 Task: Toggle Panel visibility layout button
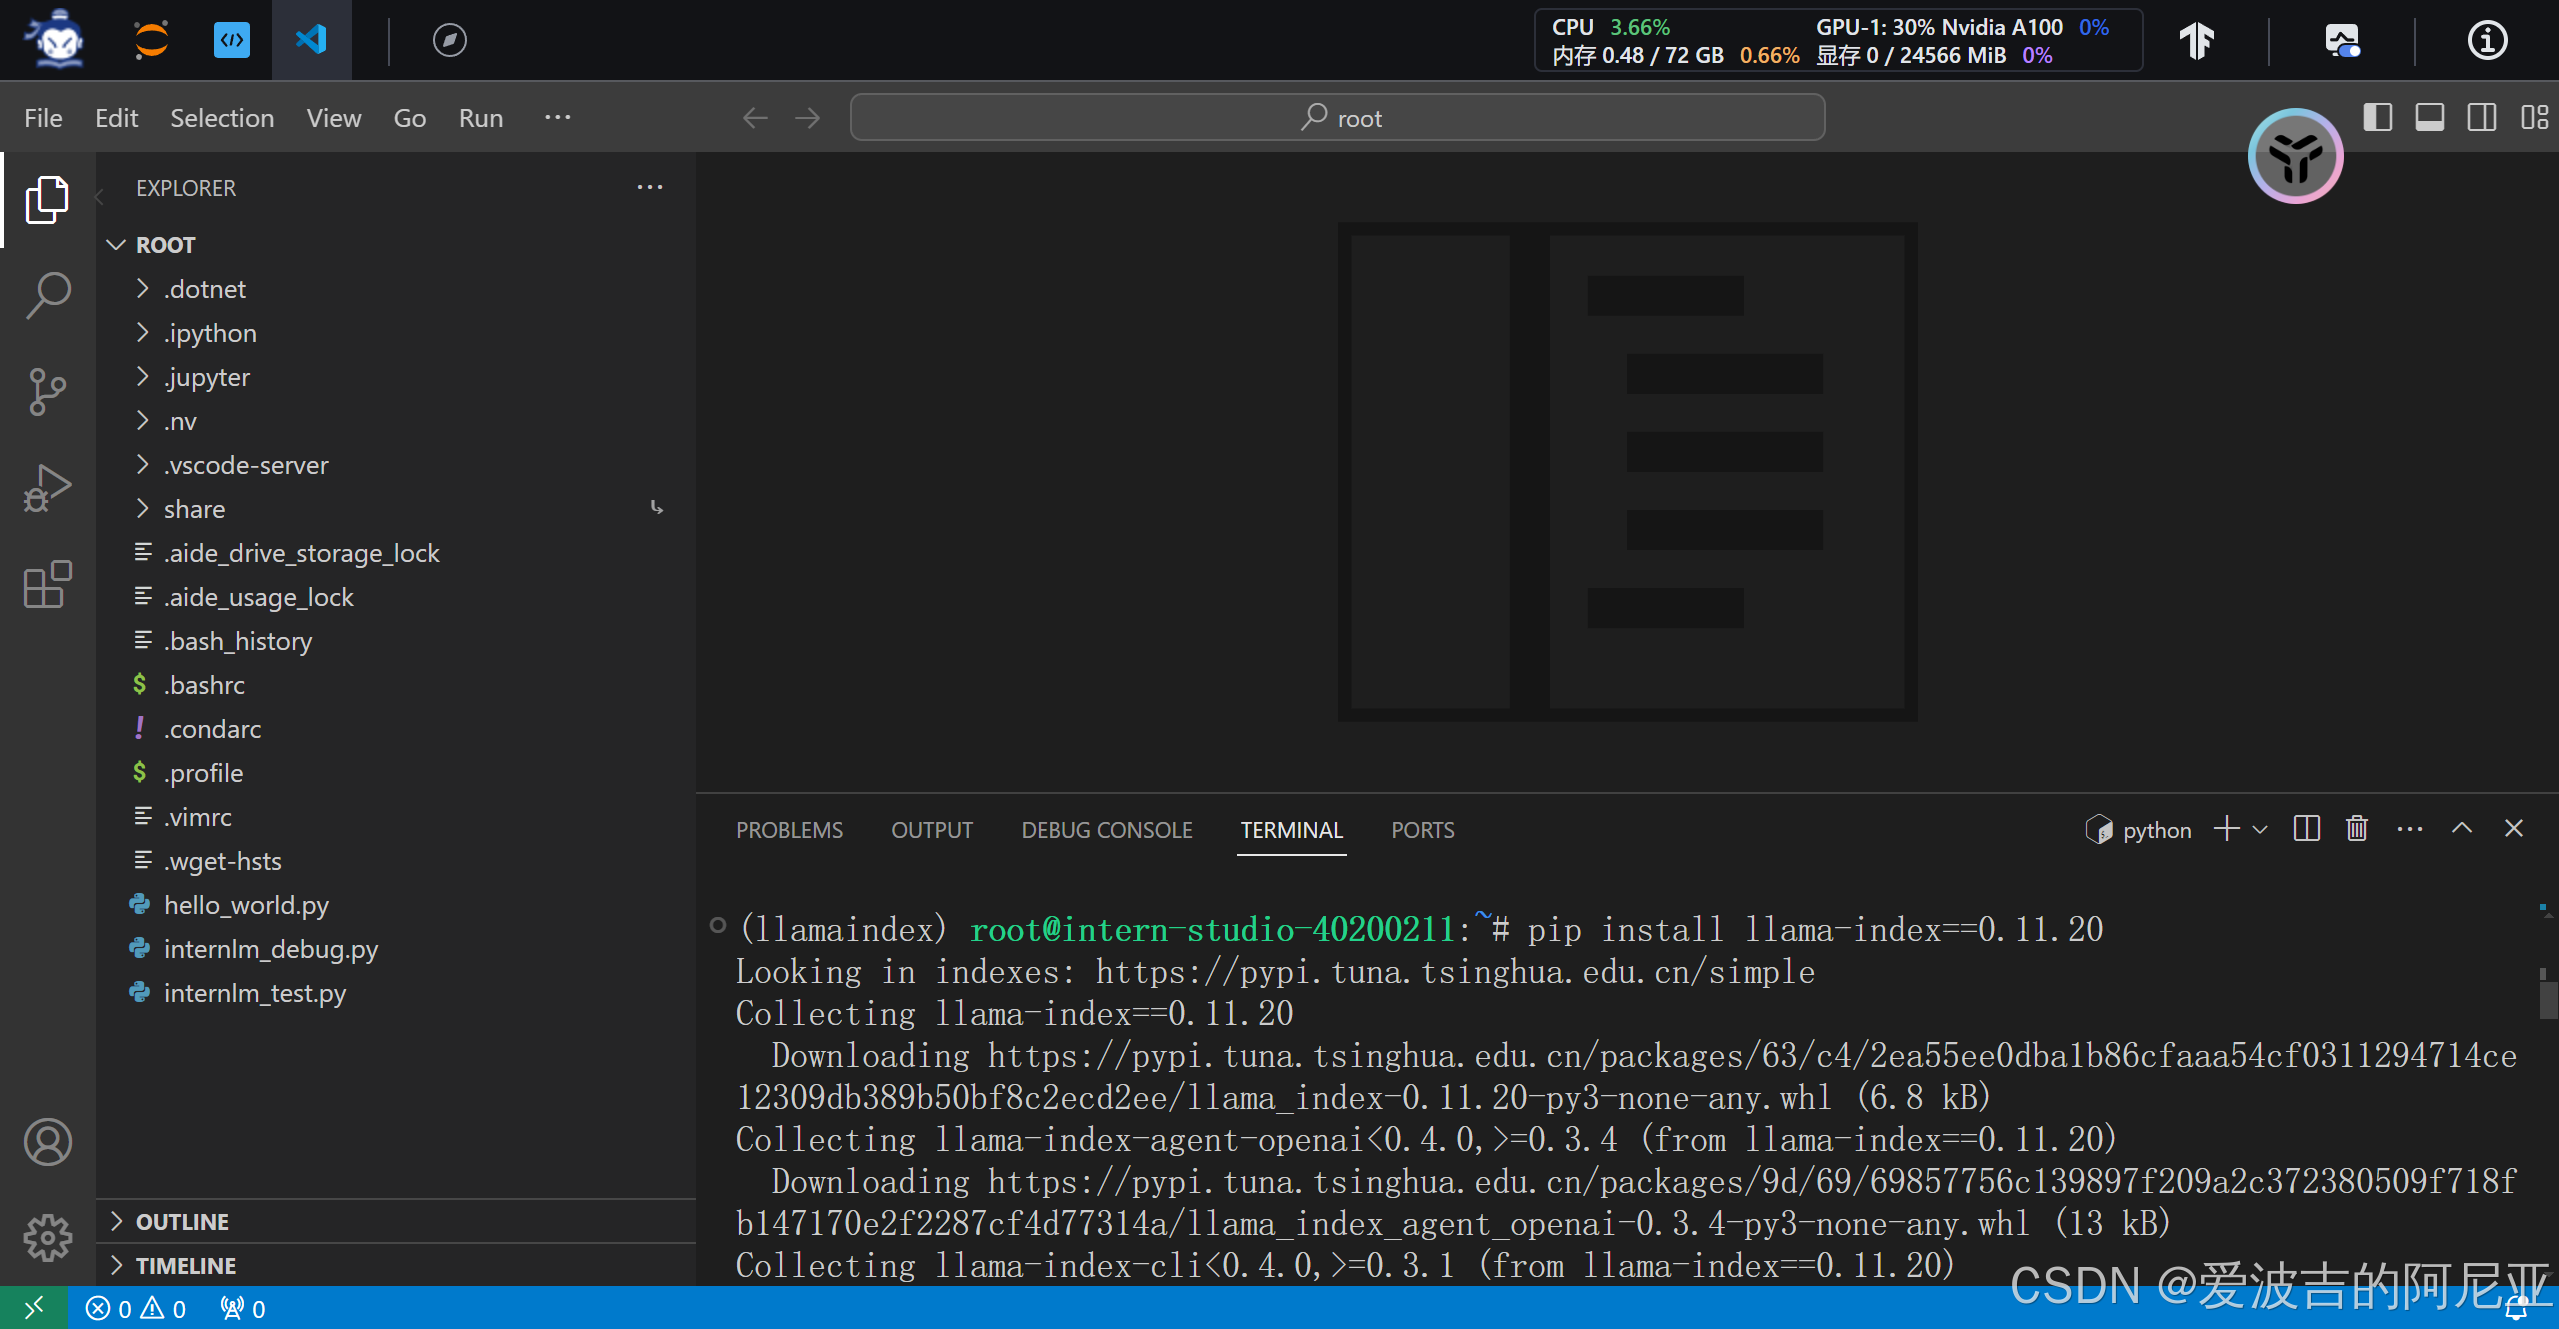point(2429,118)
